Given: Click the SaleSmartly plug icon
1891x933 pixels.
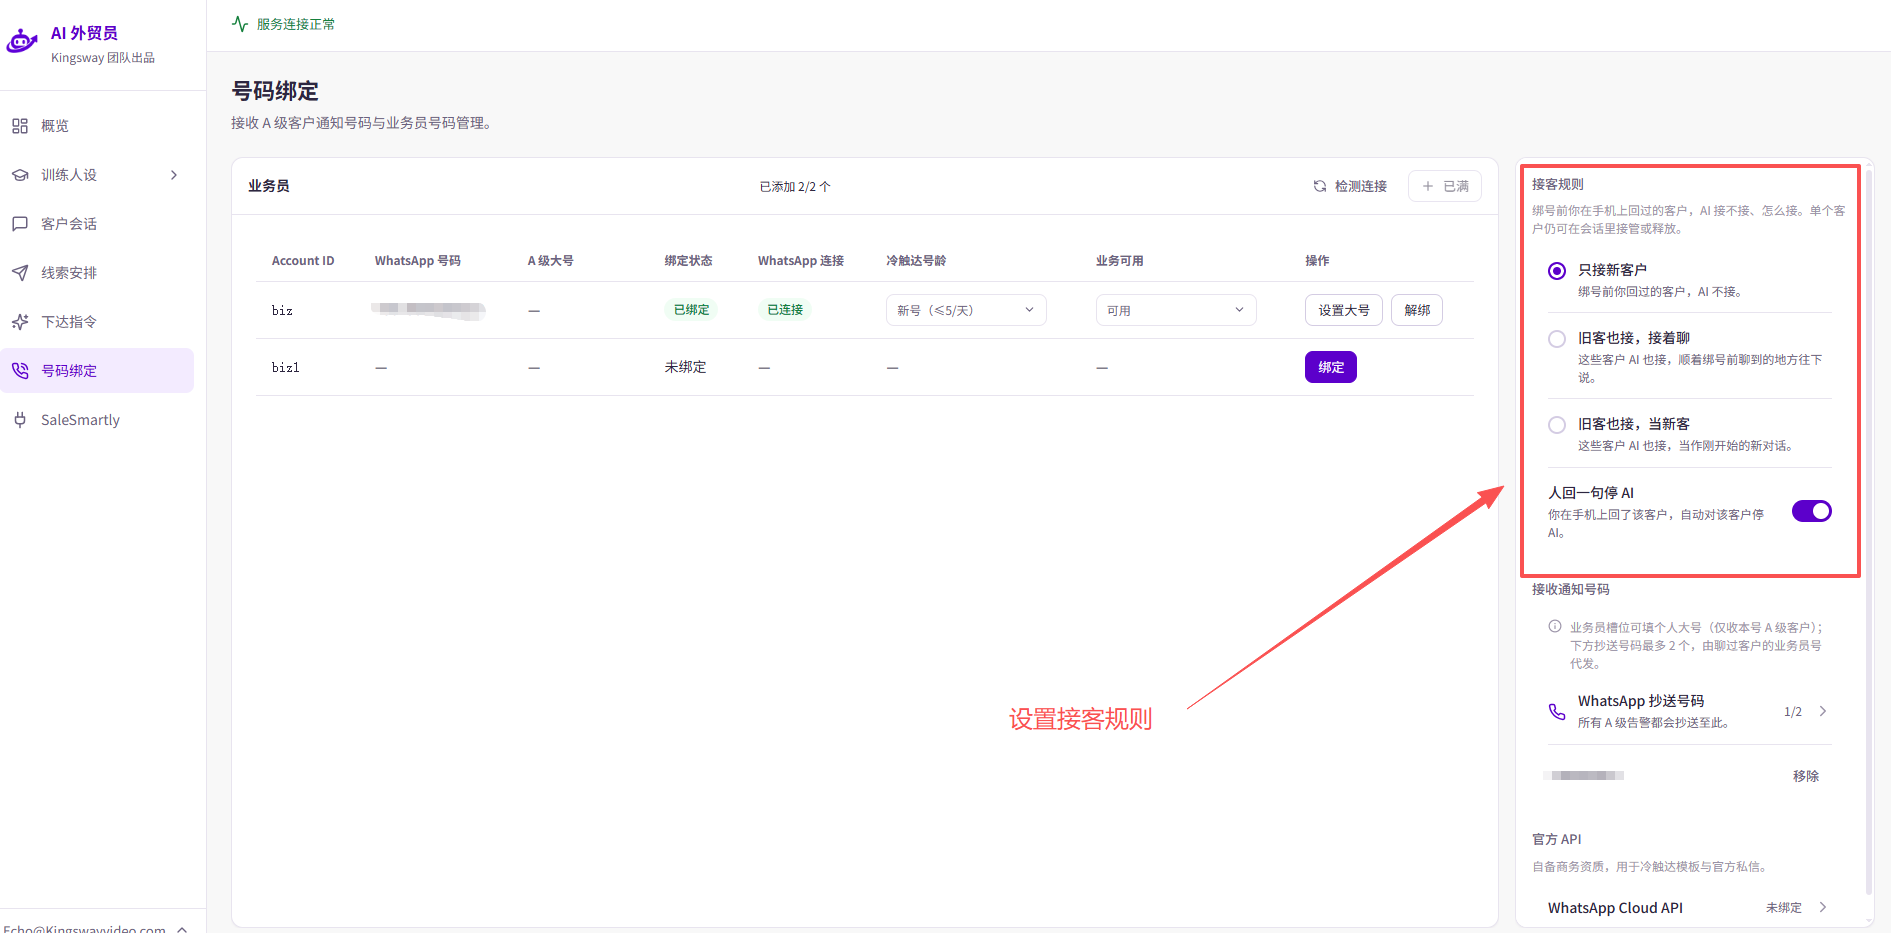Looking at the screenshot, I should click(x=20, y=420).
